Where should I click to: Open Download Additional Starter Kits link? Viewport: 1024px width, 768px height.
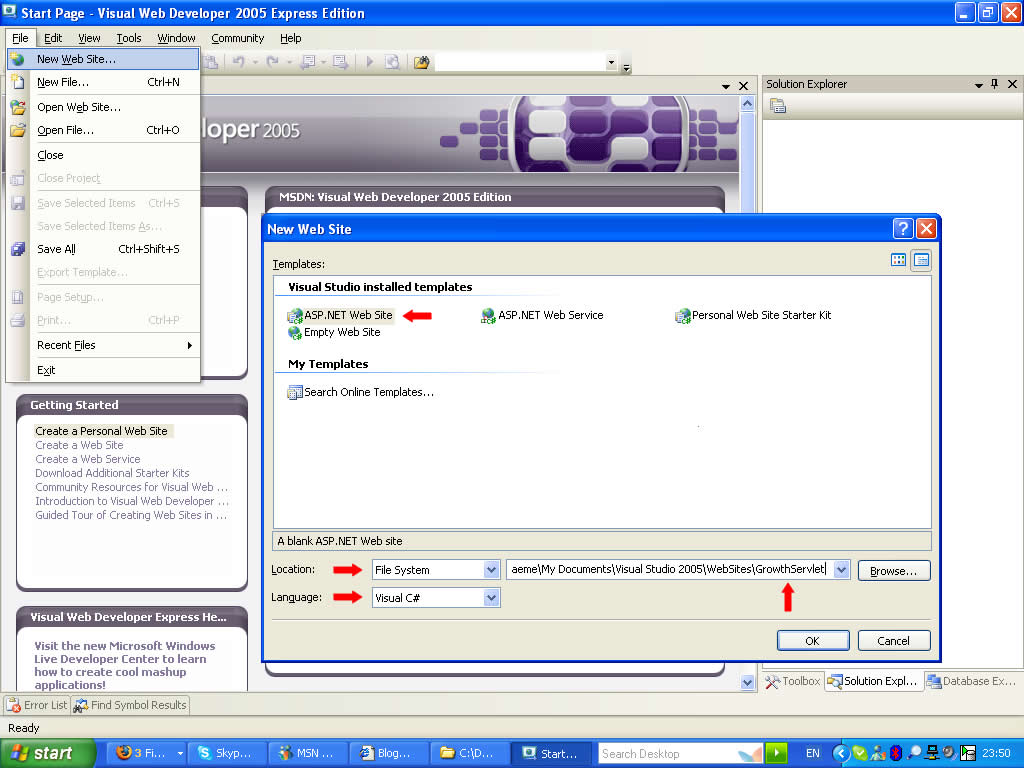112,473
